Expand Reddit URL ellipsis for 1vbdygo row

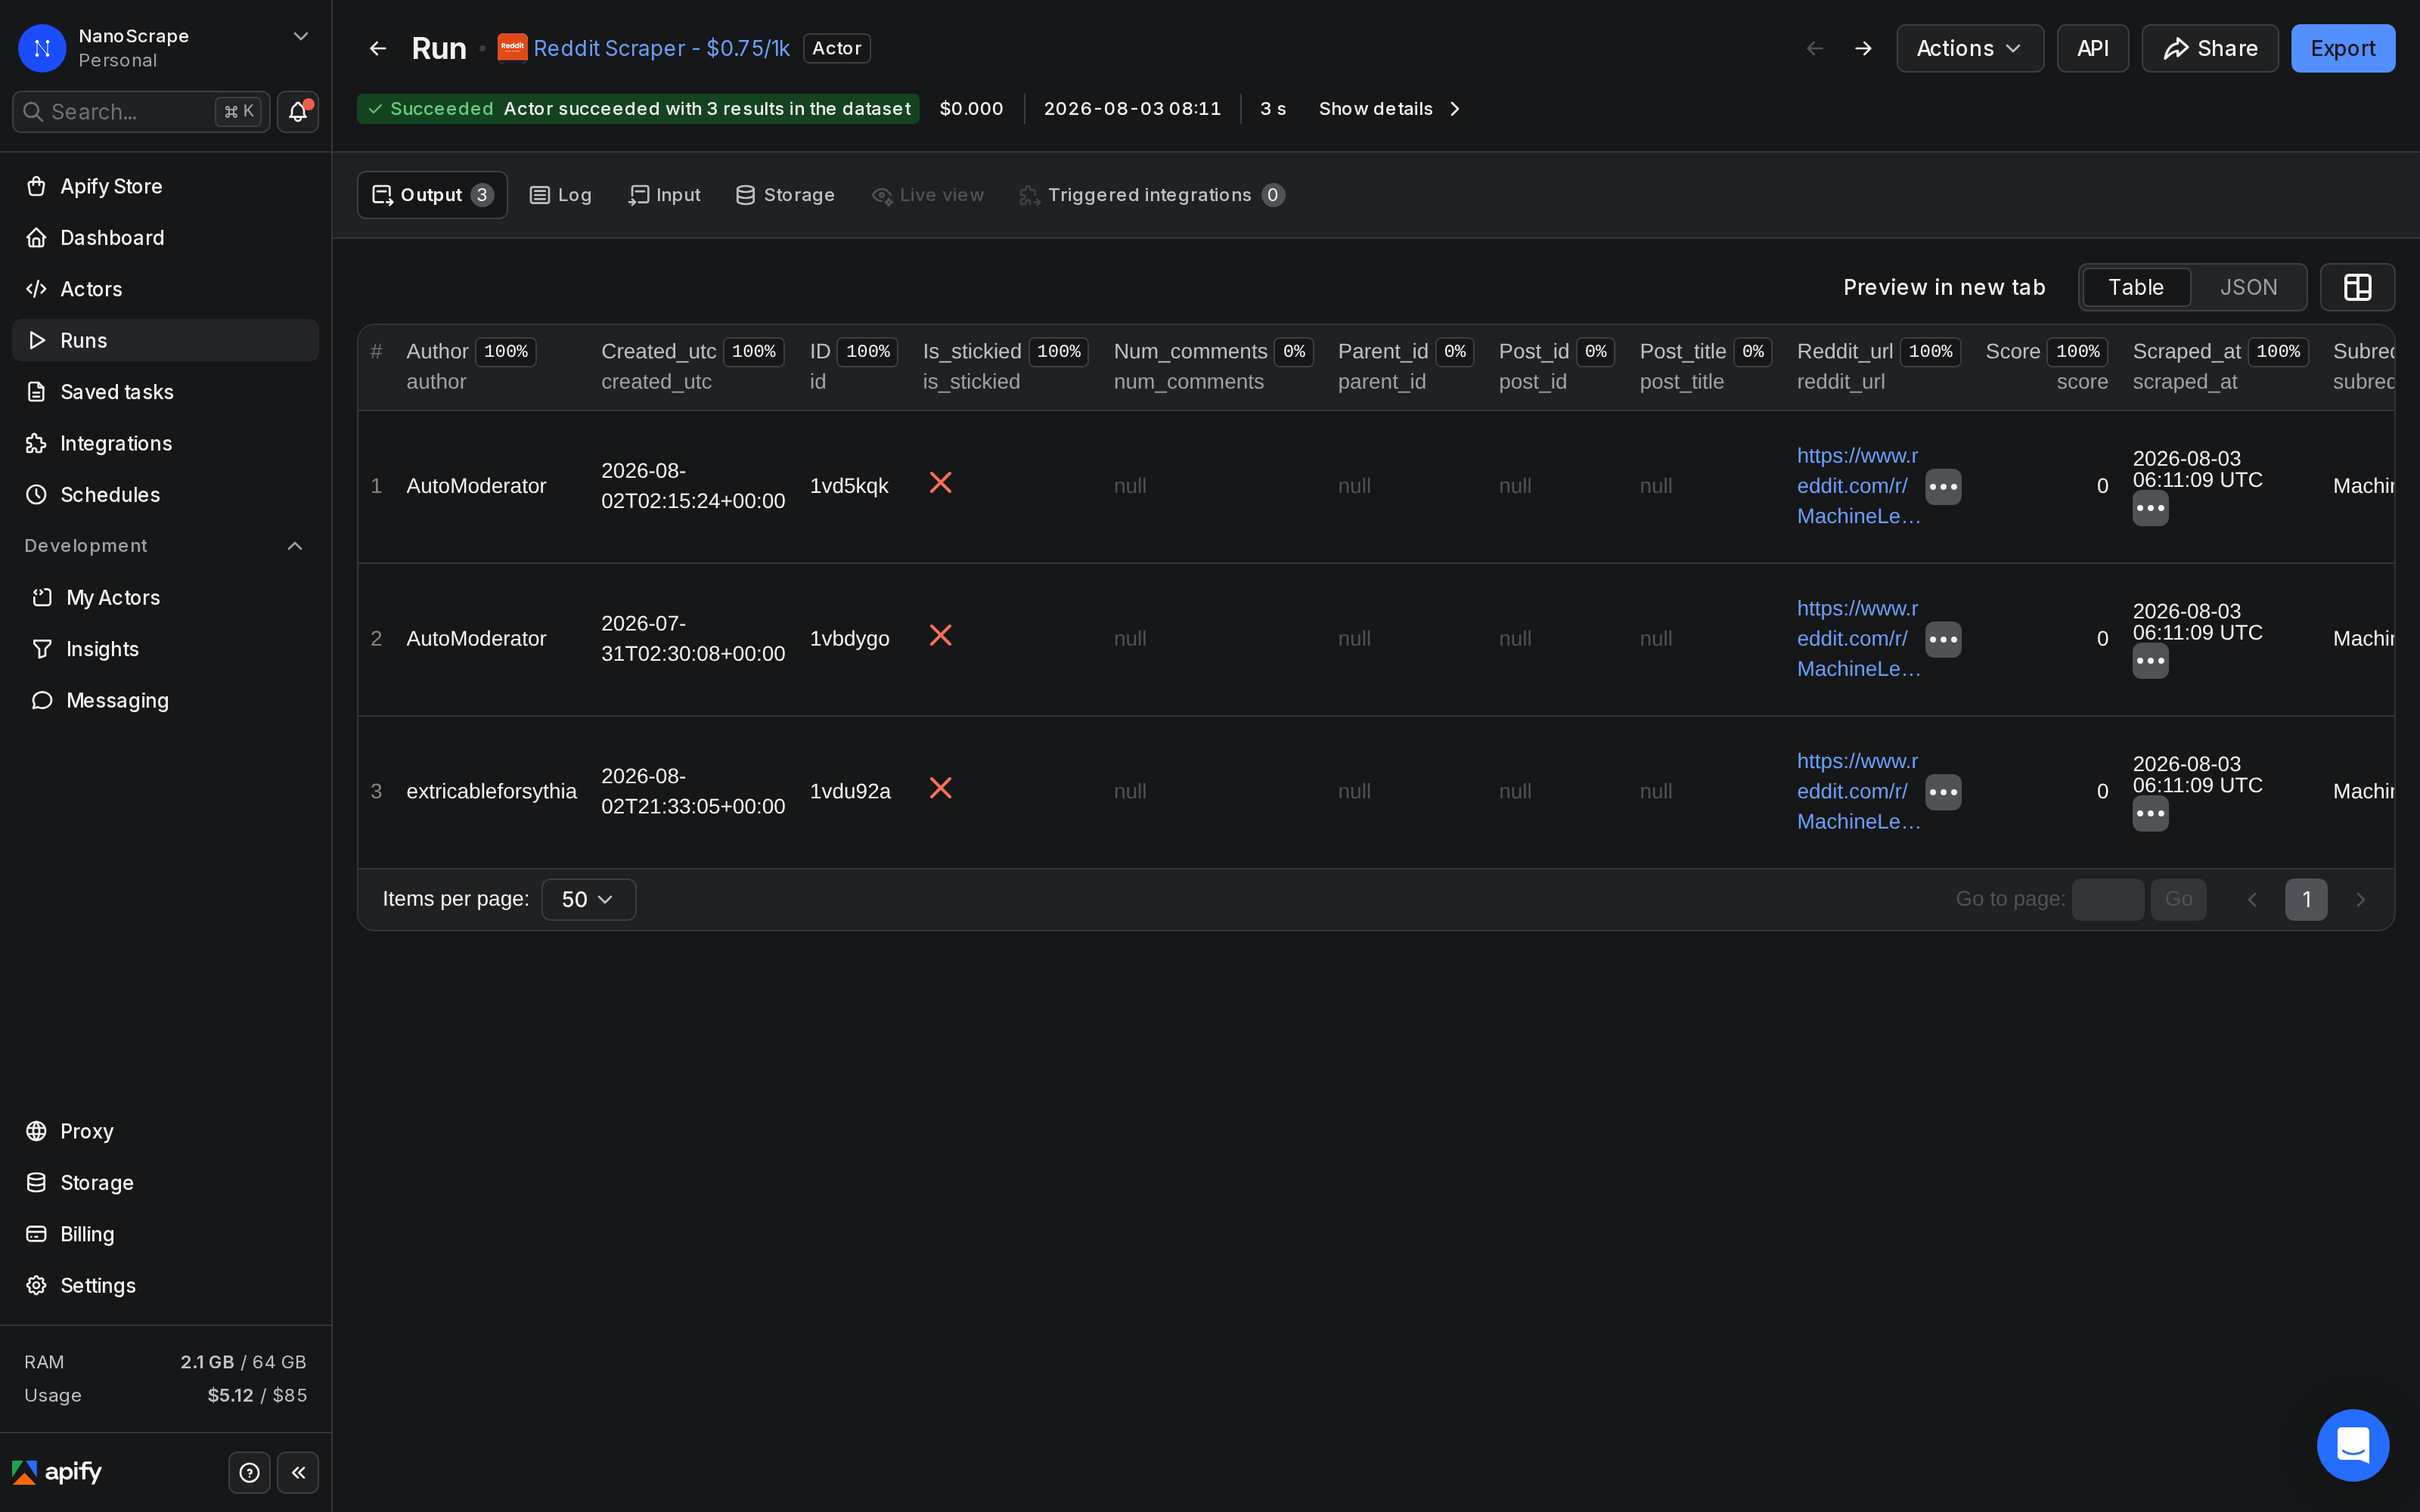[1943, 640]
